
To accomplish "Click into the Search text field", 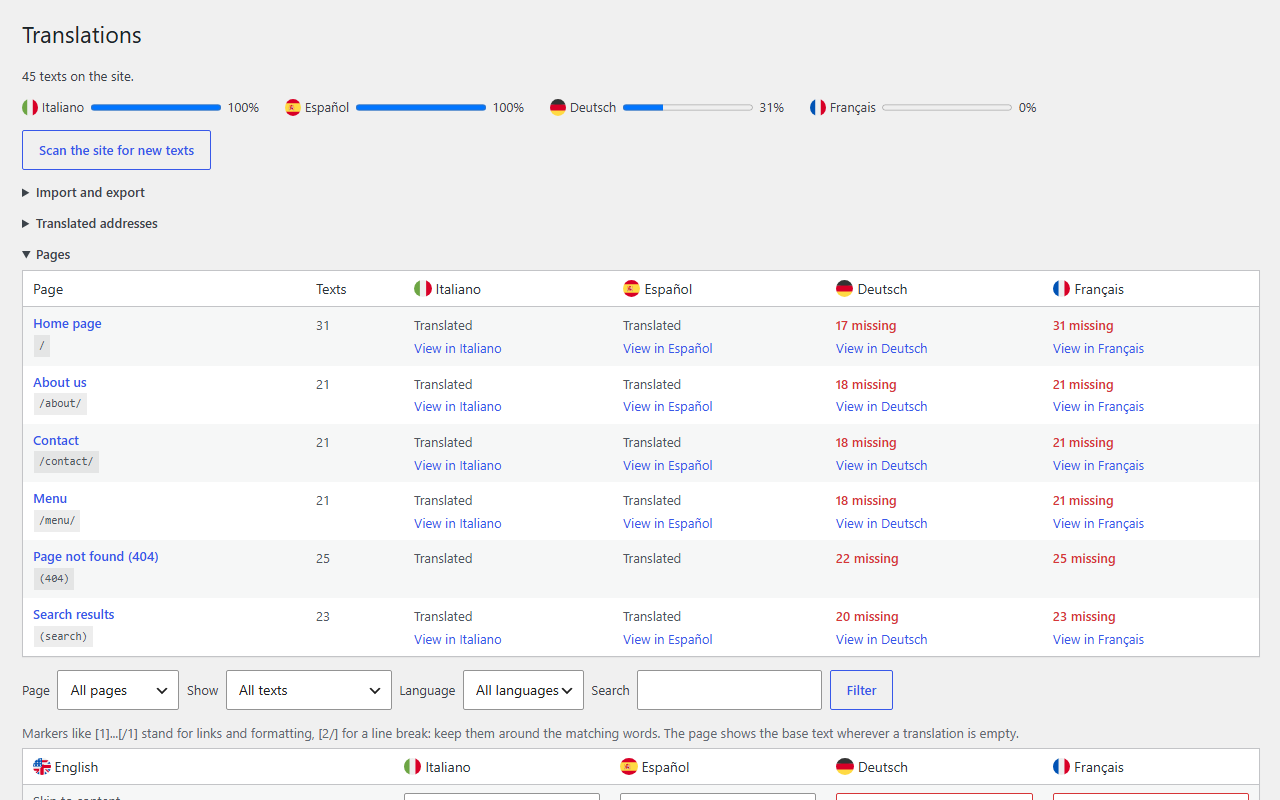I will click(729, 690).
